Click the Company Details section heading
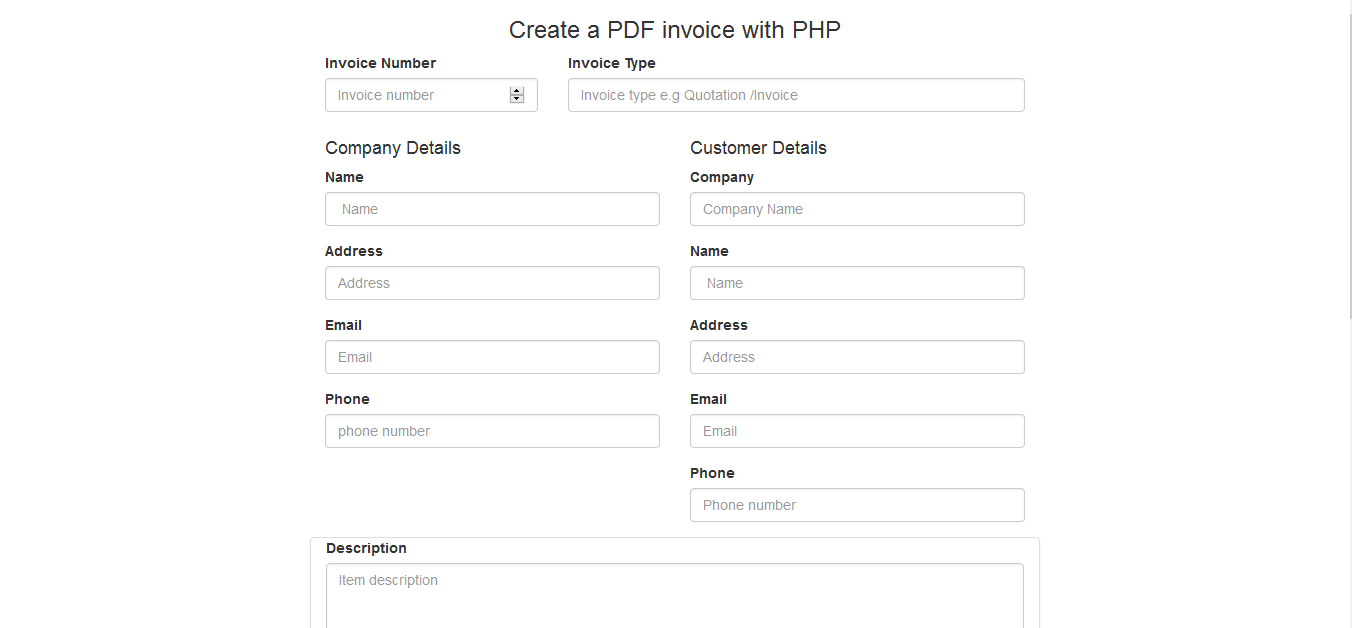Image resolution: width=1352 pixels, height=628 pixels. [x=392, y=147]
